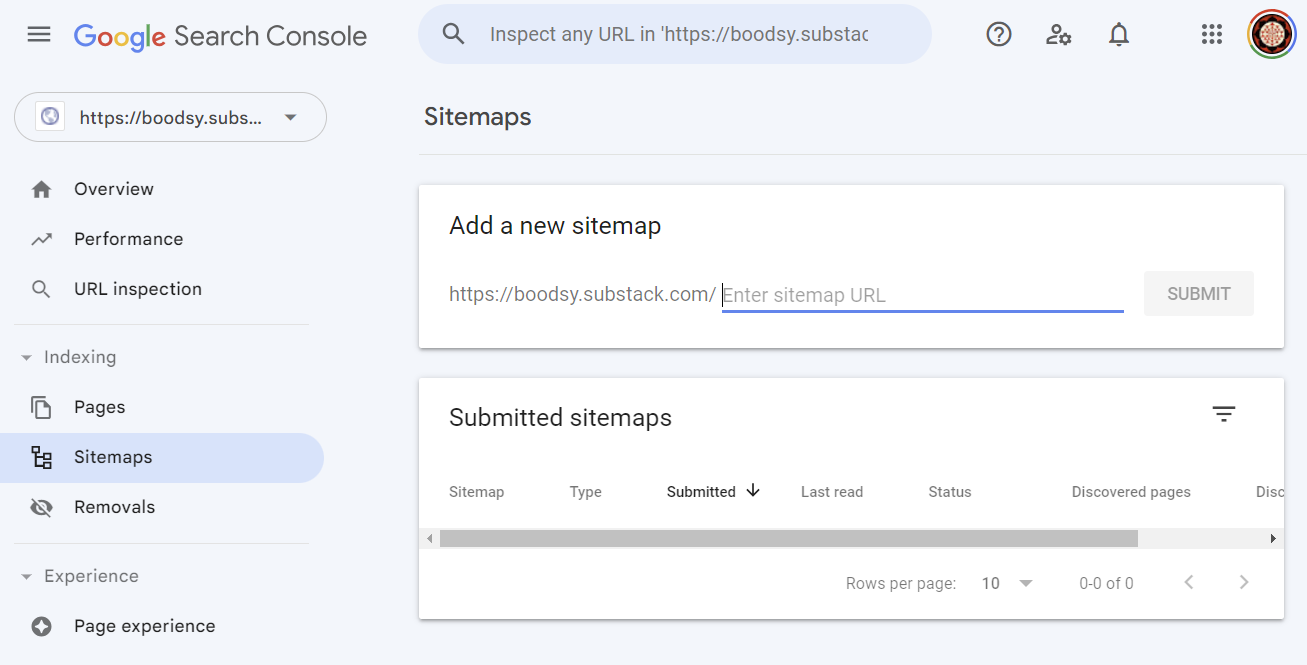This screenshot has height=665, width=1307.
Task: Open the notifications bell
Action: 1119,33
